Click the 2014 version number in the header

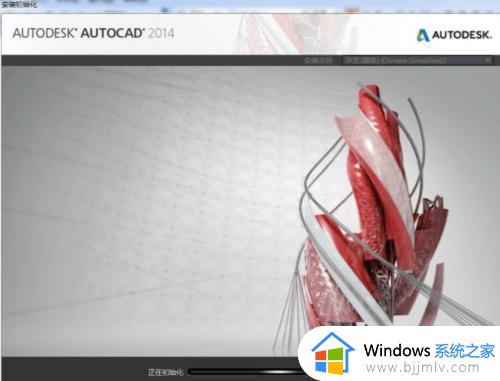pyautogui.click(x=161, y=33)
